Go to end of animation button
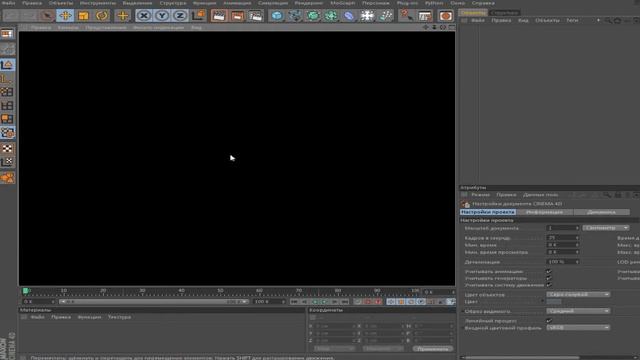The height and width of the screenshot is (360, 640). [x=345, y=302]
